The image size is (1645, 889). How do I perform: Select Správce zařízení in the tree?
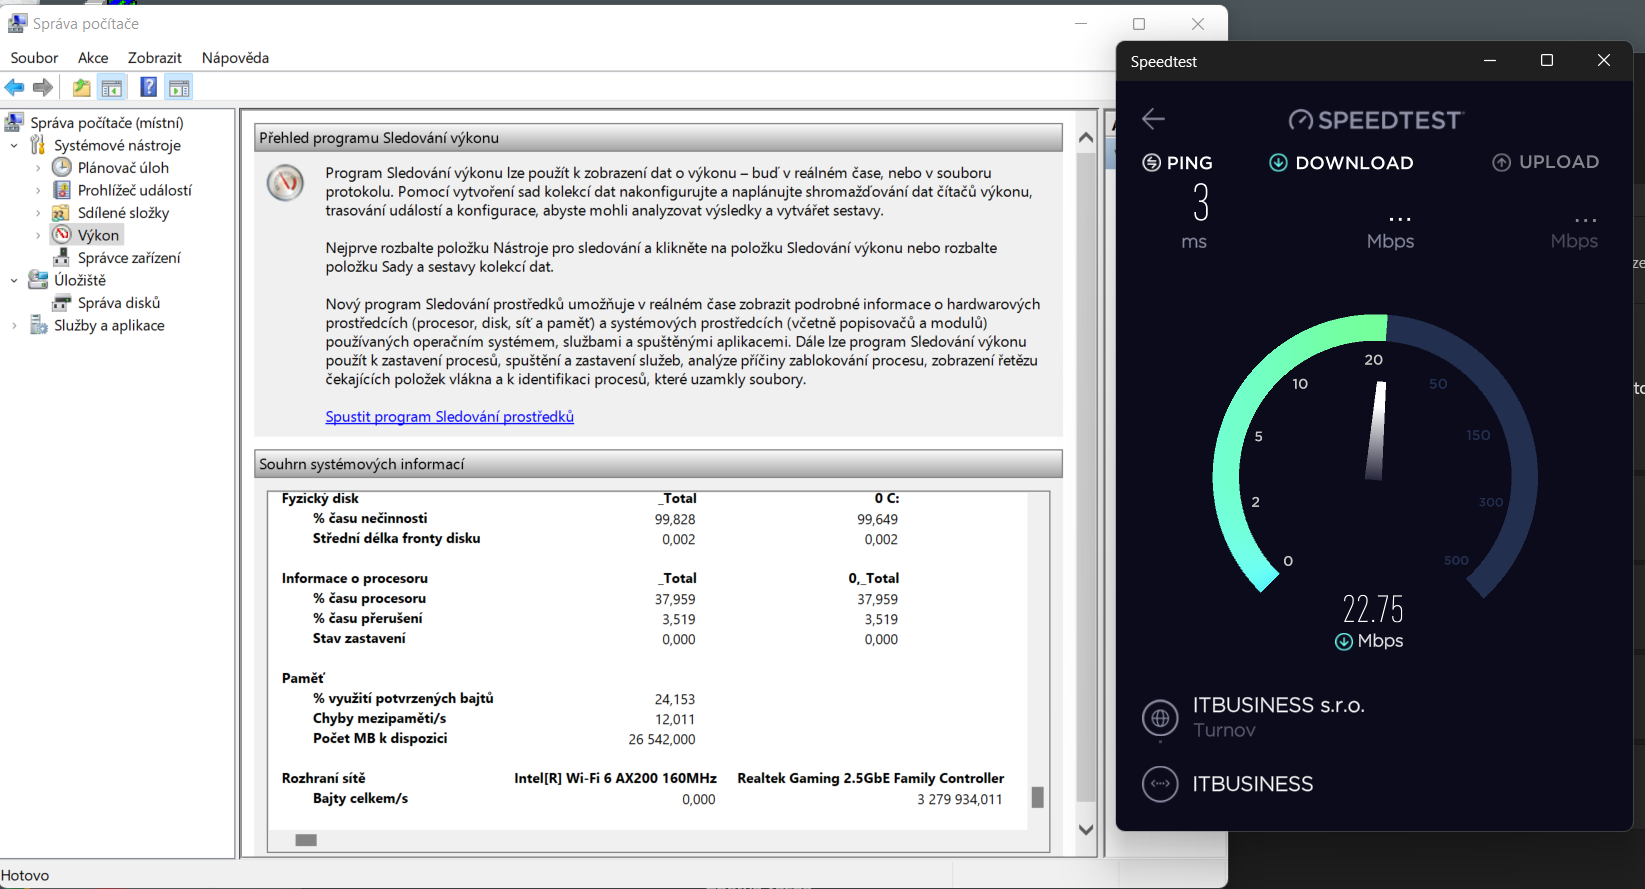click(x=129, y=258)
